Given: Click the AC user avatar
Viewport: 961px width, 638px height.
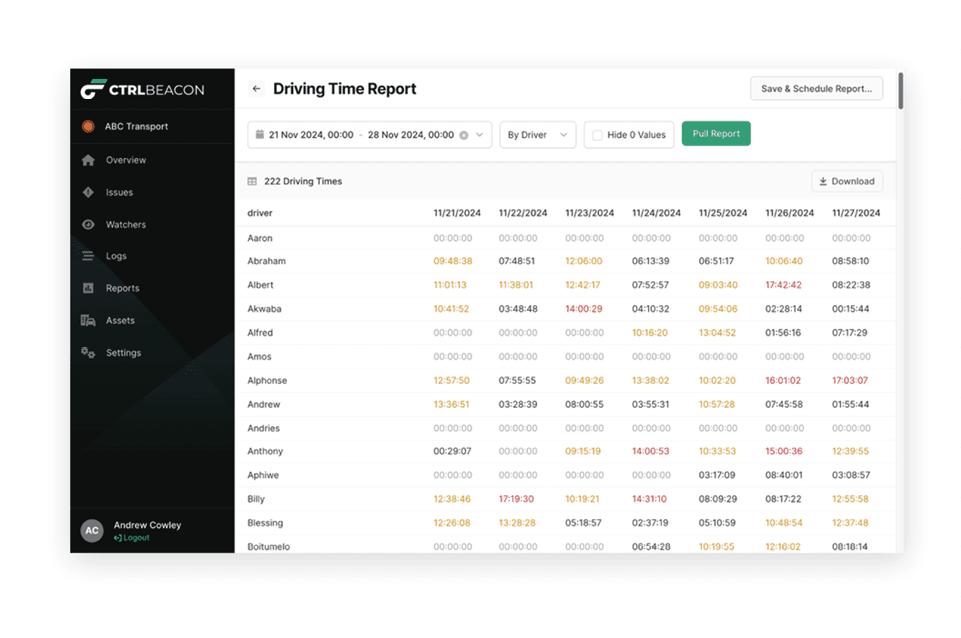Looking at the screenshot, I should point(92,531).
